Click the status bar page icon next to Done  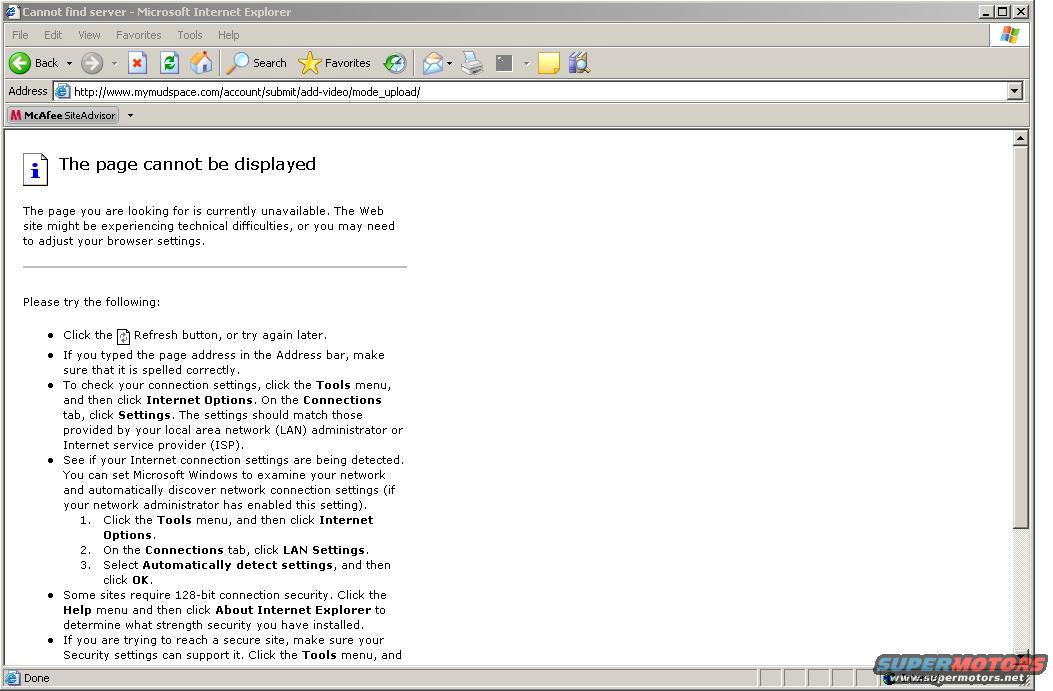12,678
